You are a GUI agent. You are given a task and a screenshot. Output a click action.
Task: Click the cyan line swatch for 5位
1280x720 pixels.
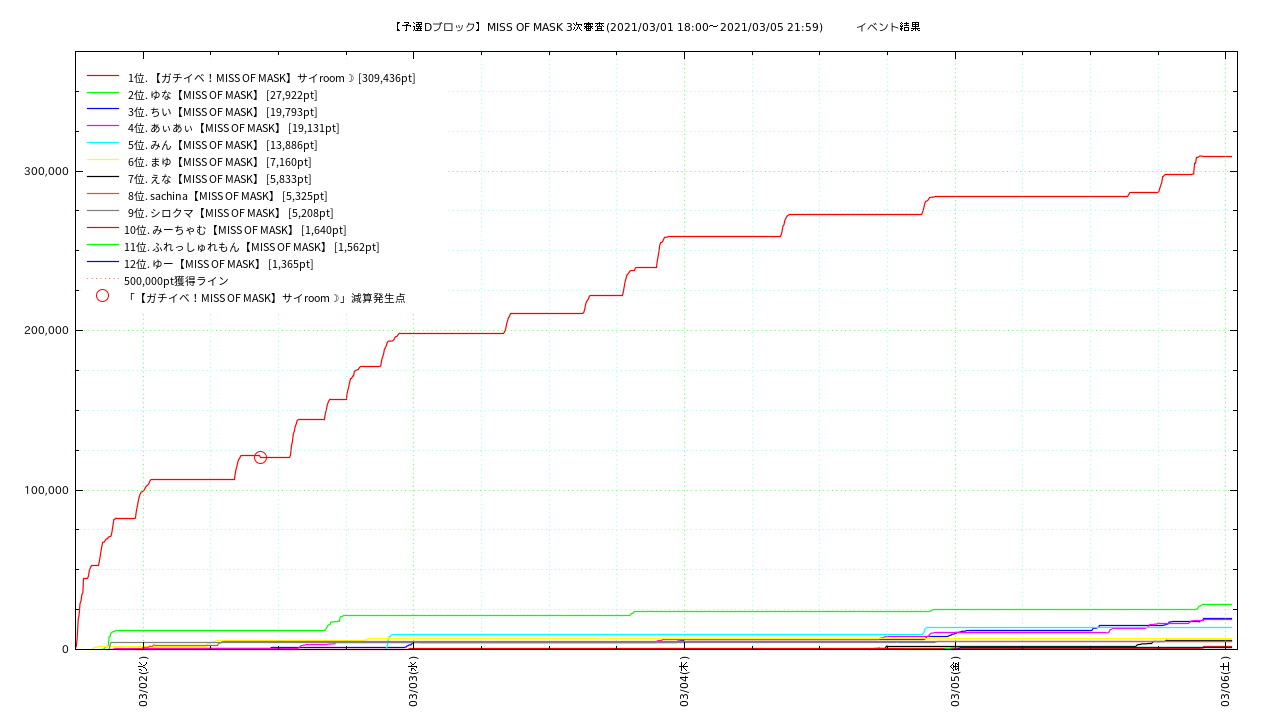tap(103, 143)
